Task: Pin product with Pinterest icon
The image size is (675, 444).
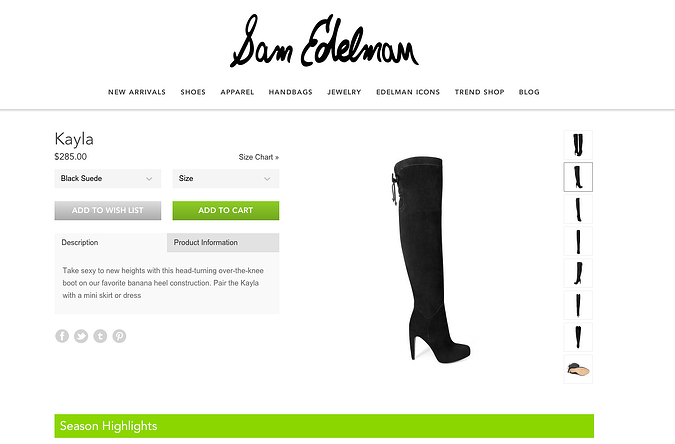Action: tap(119, 336)
